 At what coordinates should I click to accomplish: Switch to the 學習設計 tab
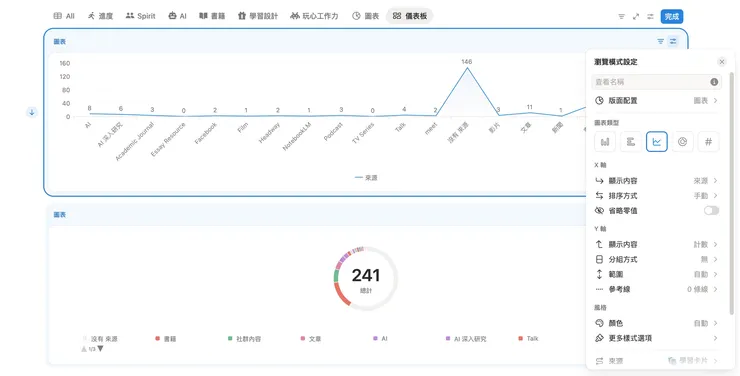pyautogui.click(x=258, y=16)
